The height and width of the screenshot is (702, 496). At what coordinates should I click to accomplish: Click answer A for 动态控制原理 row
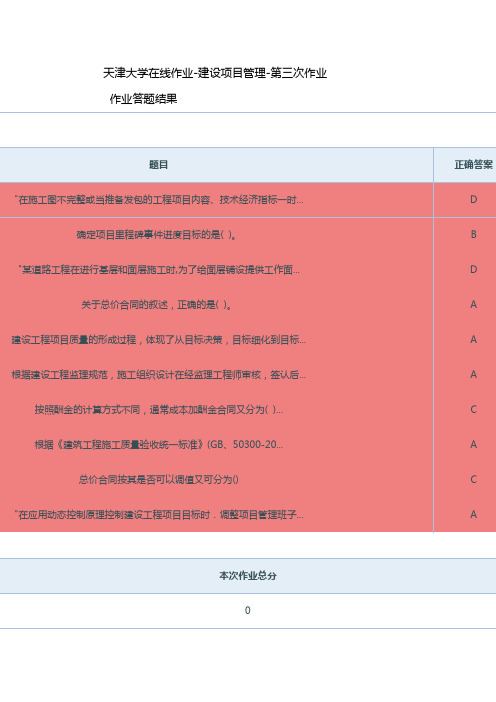(474, 515)
